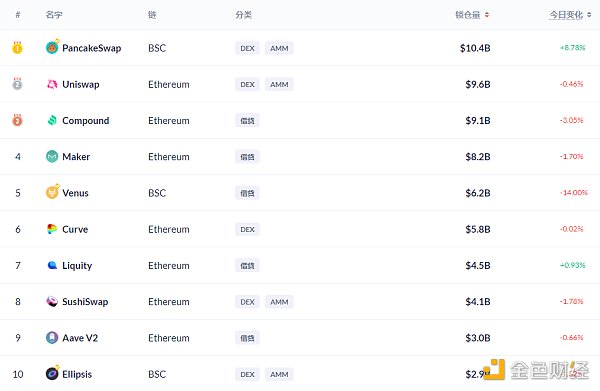Click the Uniswap unicorn icon
600x391 pixels.
click(52, 84)
